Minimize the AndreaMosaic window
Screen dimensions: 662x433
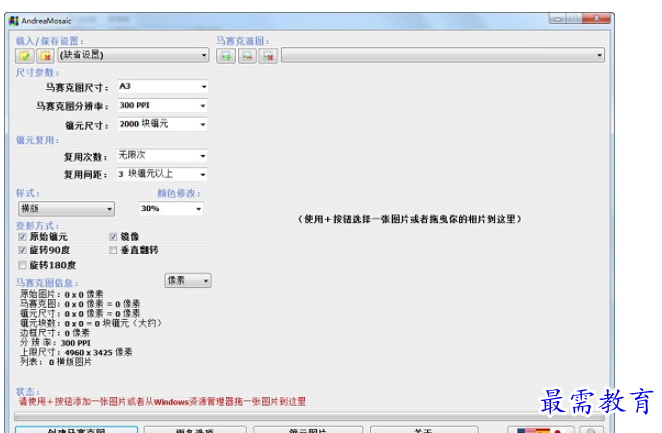tap(558, 19)
